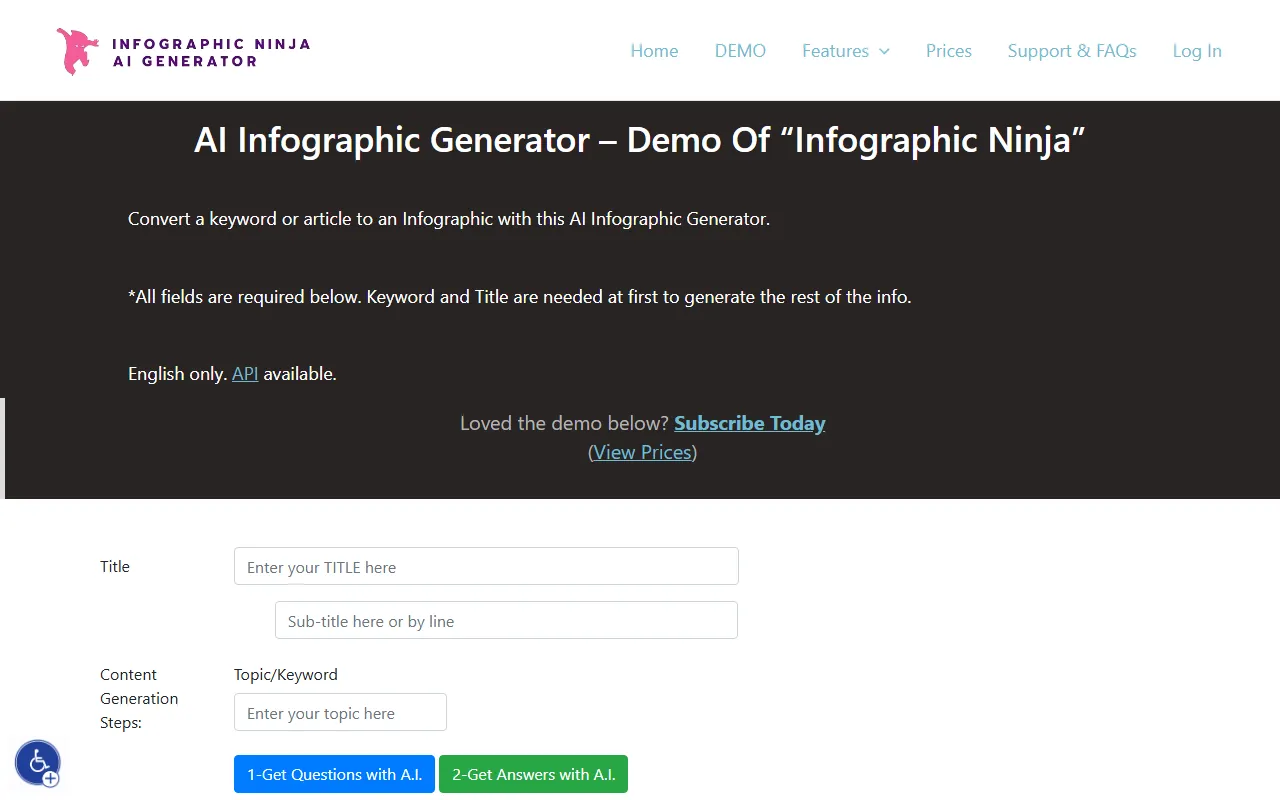1280x800 pixels.
Task: Select DEMO in the navigation bar
Action: tap(740, 51)
